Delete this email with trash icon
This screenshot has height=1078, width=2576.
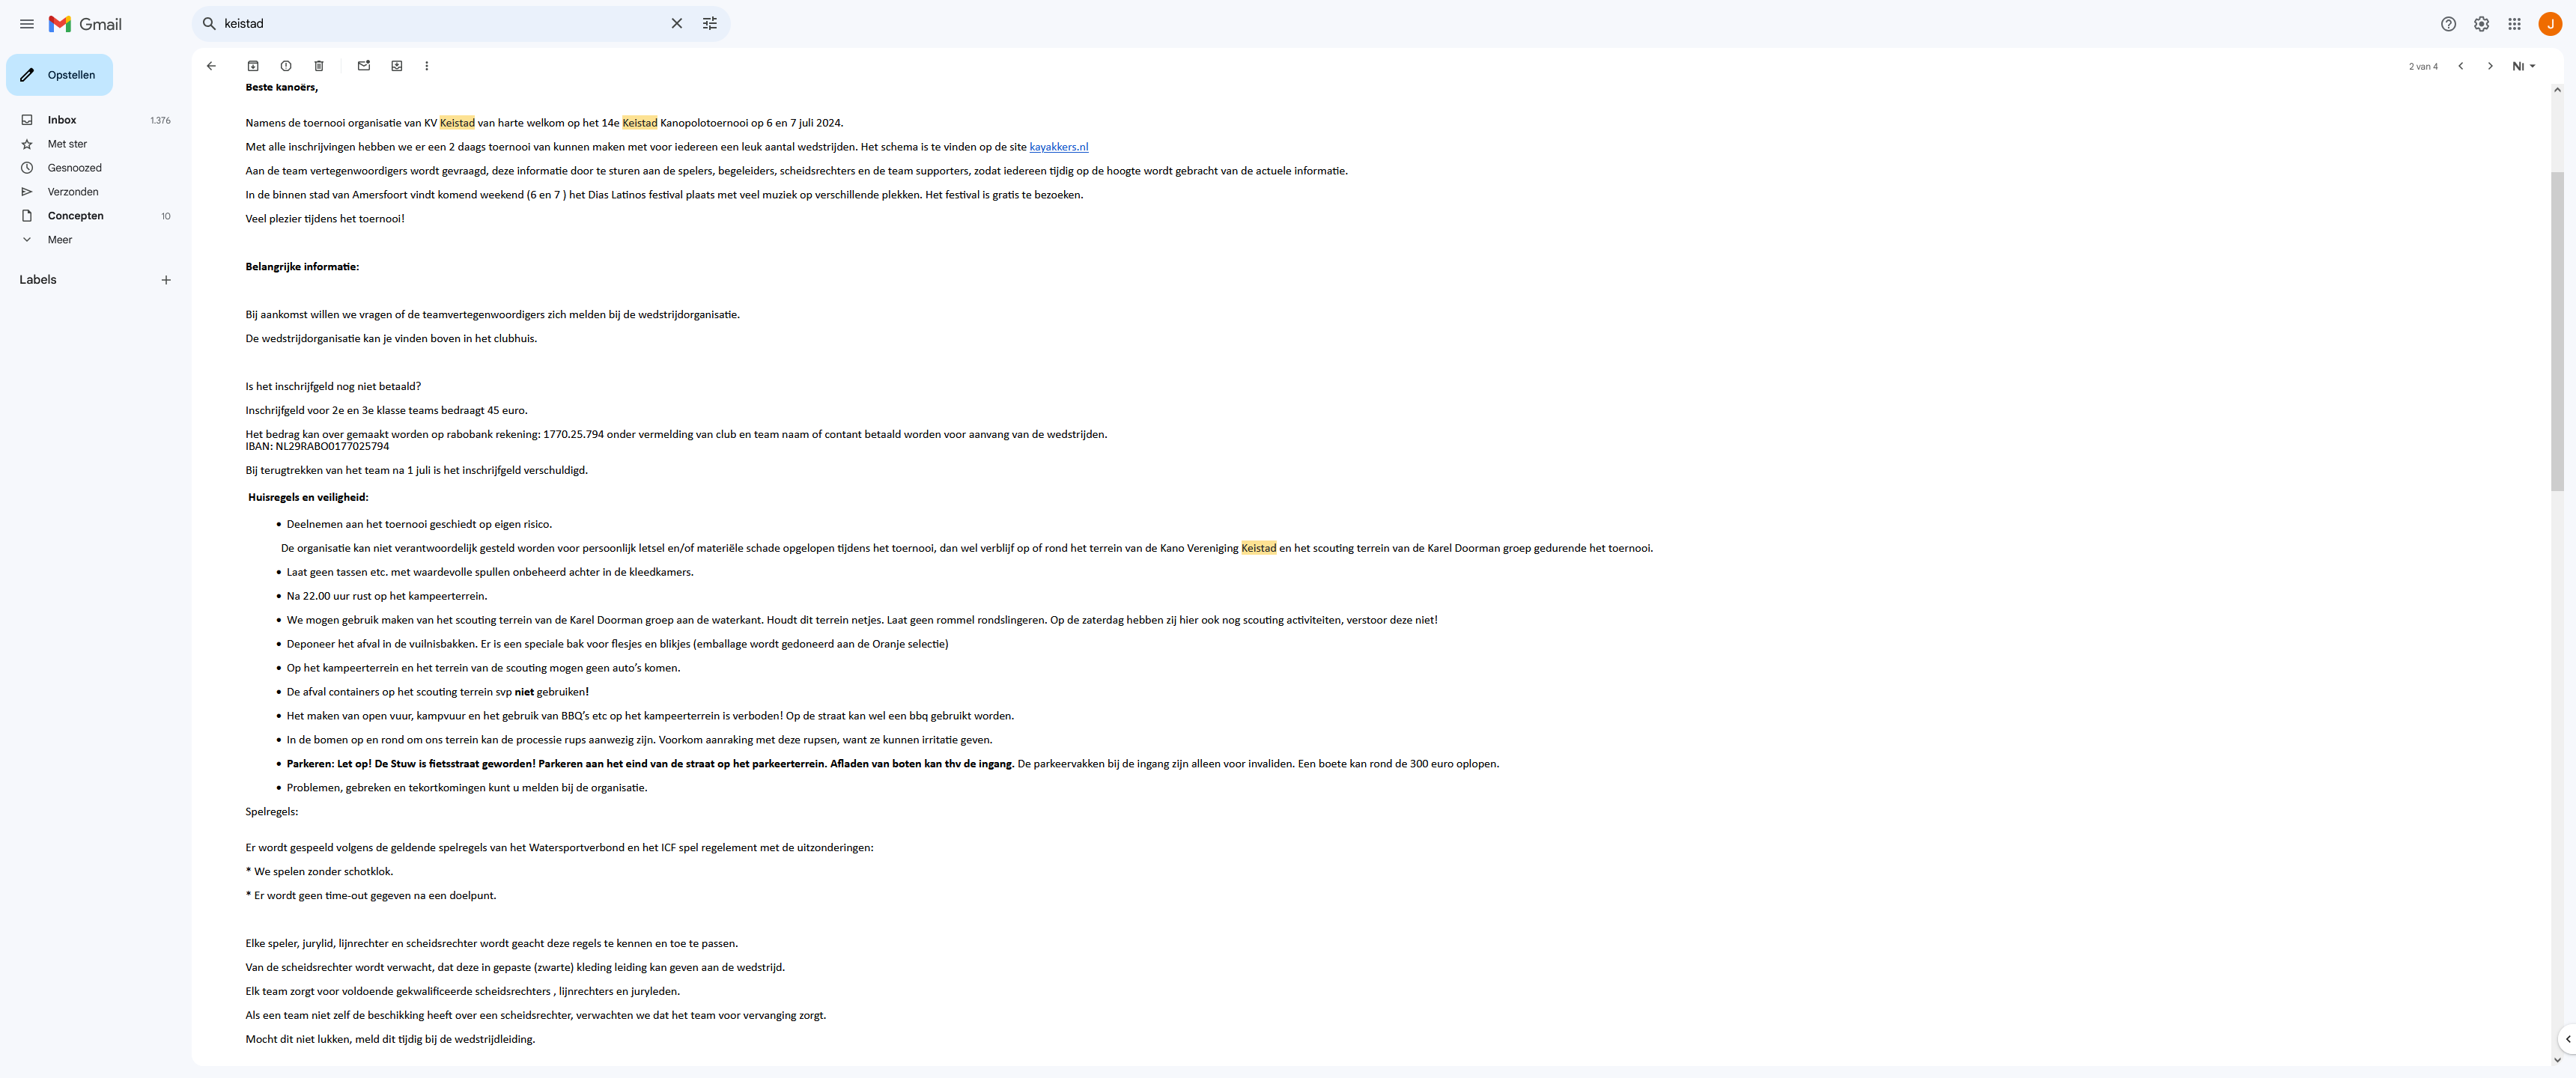[319, 66]
